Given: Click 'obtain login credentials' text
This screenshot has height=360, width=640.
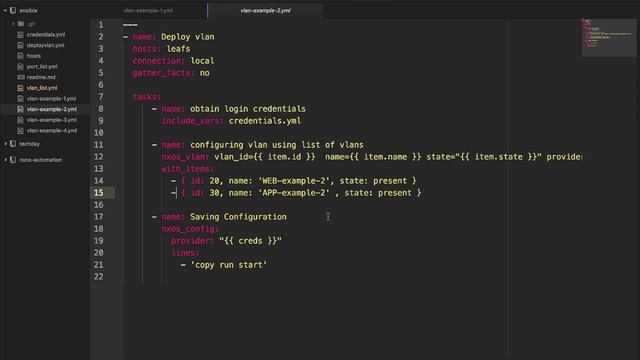Looking at the screenshot, I should [x=248, y=109].
